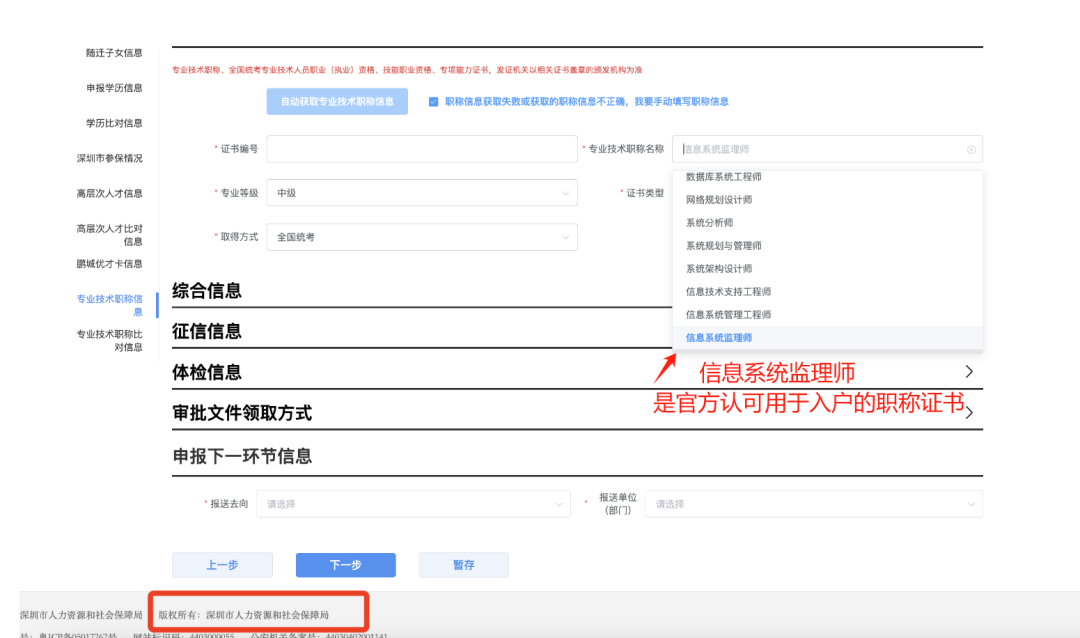This screenshot has height=638, width=1080.
Task: Pick 系统架构设计师 from the list
Action: pos(718,269)
